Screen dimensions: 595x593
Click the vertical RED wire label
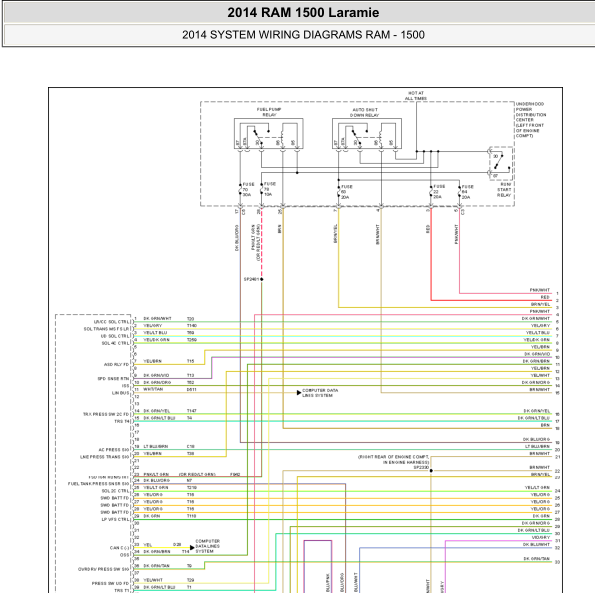pos(428,229)
